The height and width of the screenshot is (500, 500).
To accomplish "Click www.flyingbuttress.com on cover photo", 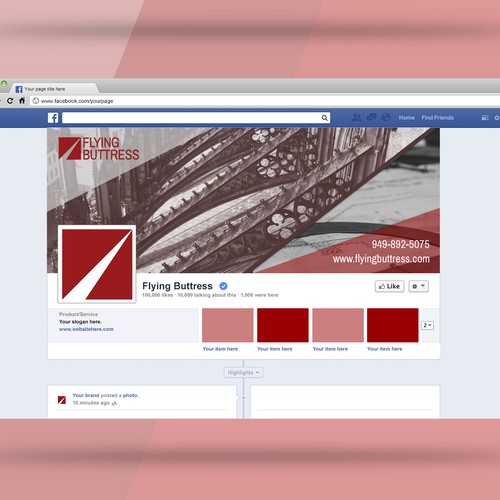I will 381,259.
